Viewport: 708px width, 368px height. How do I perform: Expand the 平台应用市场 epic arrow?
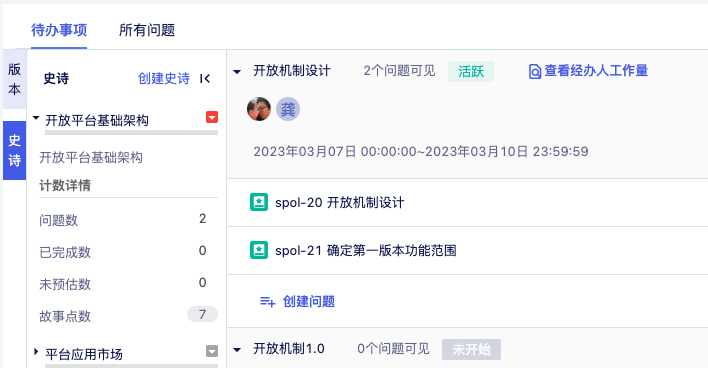[x=36, y=351]
